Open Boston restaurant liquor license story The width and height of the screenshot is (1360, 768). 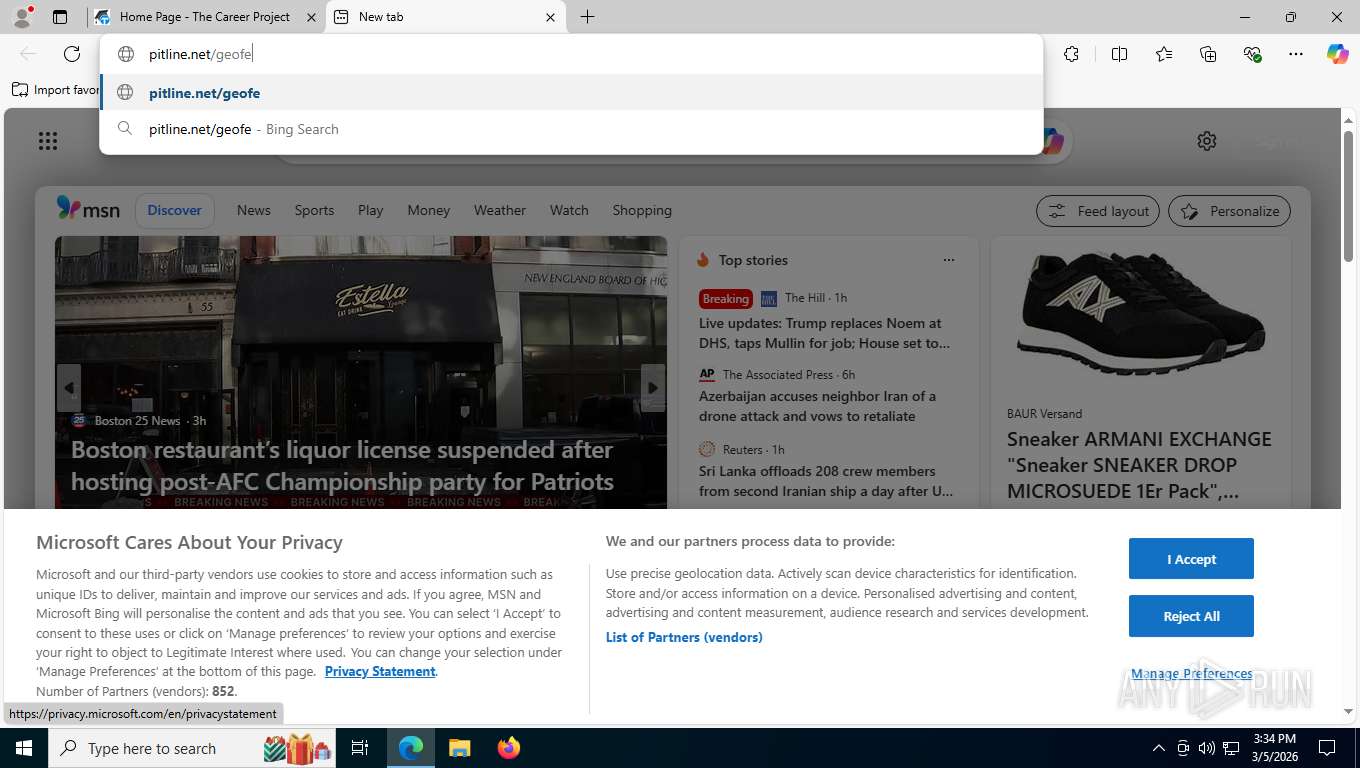point(342,465)
